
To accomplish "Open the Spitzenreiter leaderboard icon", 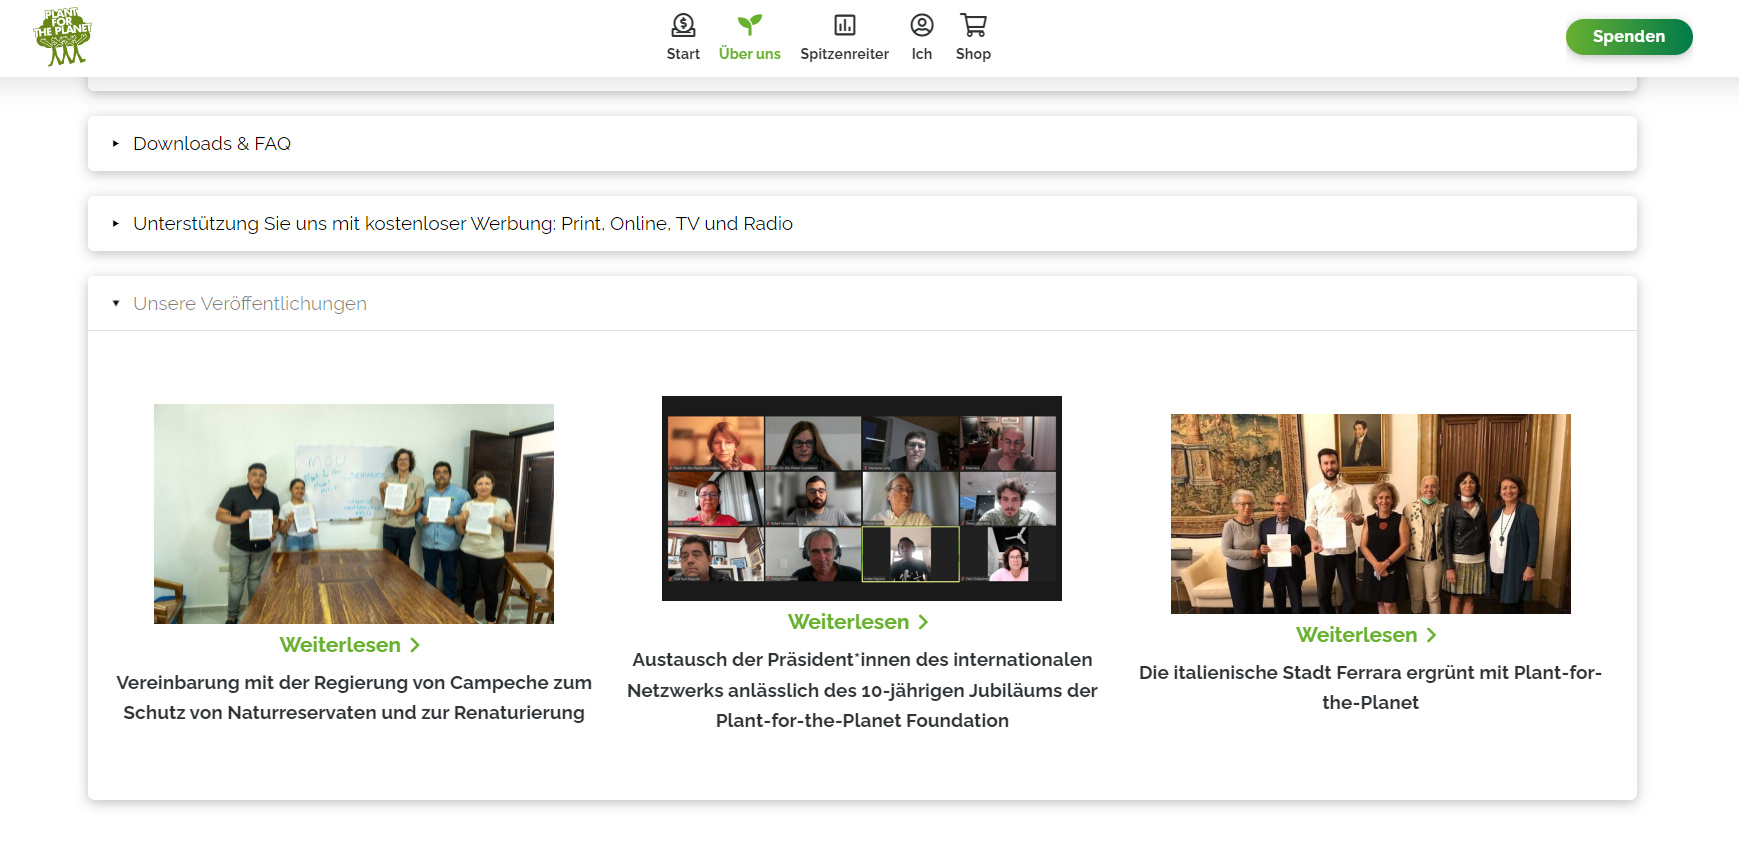I will click(845, 25).
